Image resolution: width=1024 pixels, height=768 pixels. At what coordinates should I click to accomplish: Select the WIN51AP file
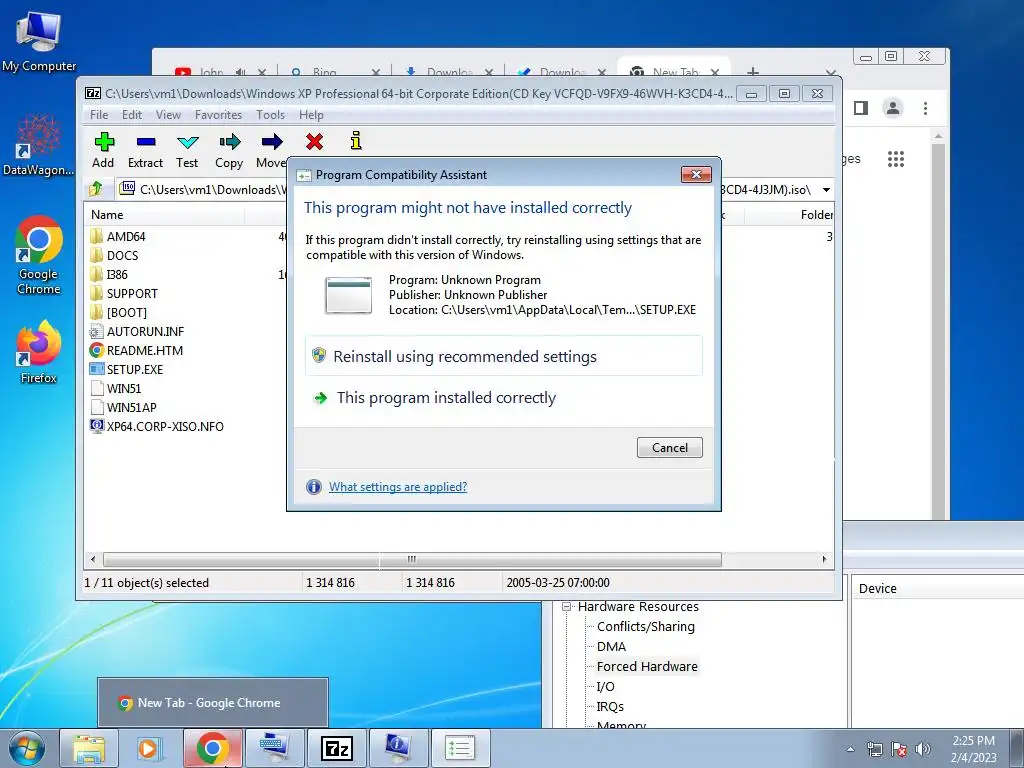pos(131,407)
